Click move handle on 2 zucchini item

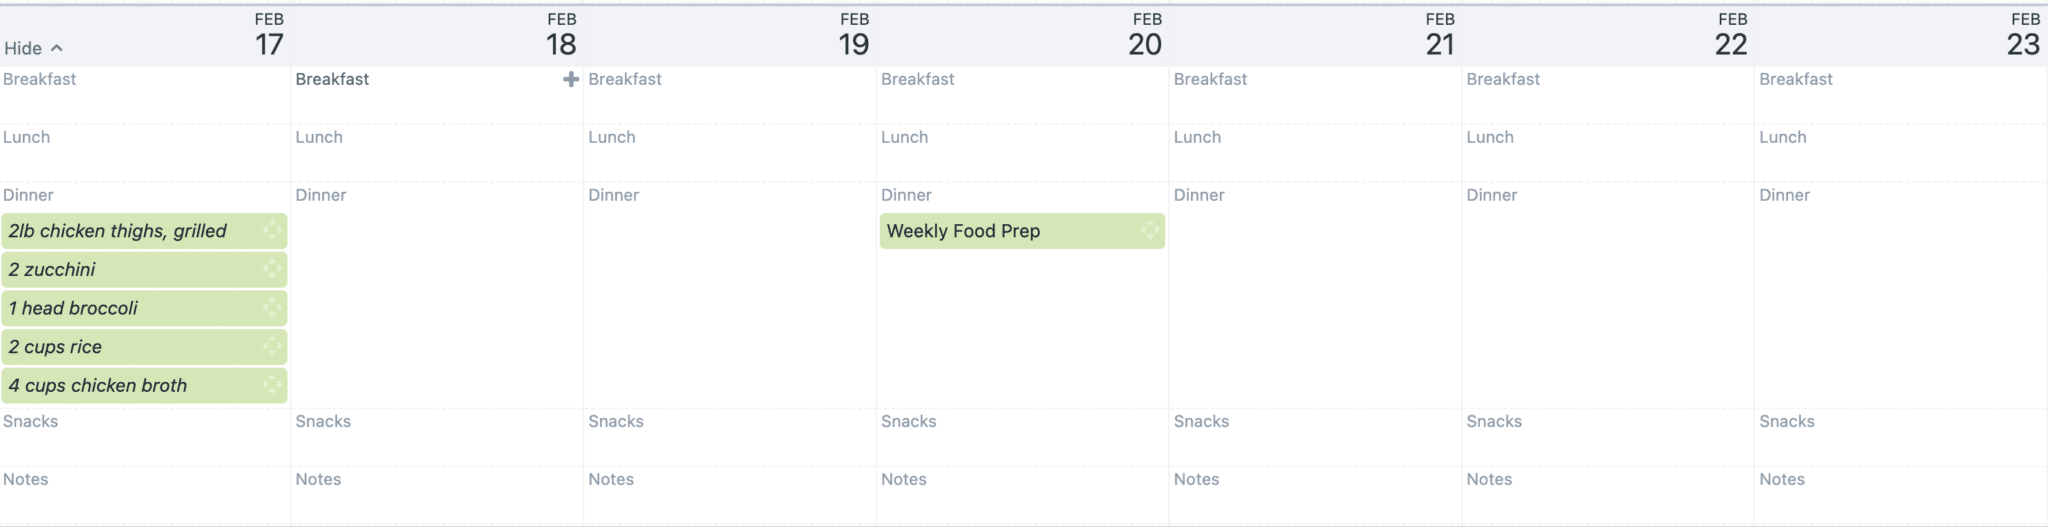click(x=272, y=269)
